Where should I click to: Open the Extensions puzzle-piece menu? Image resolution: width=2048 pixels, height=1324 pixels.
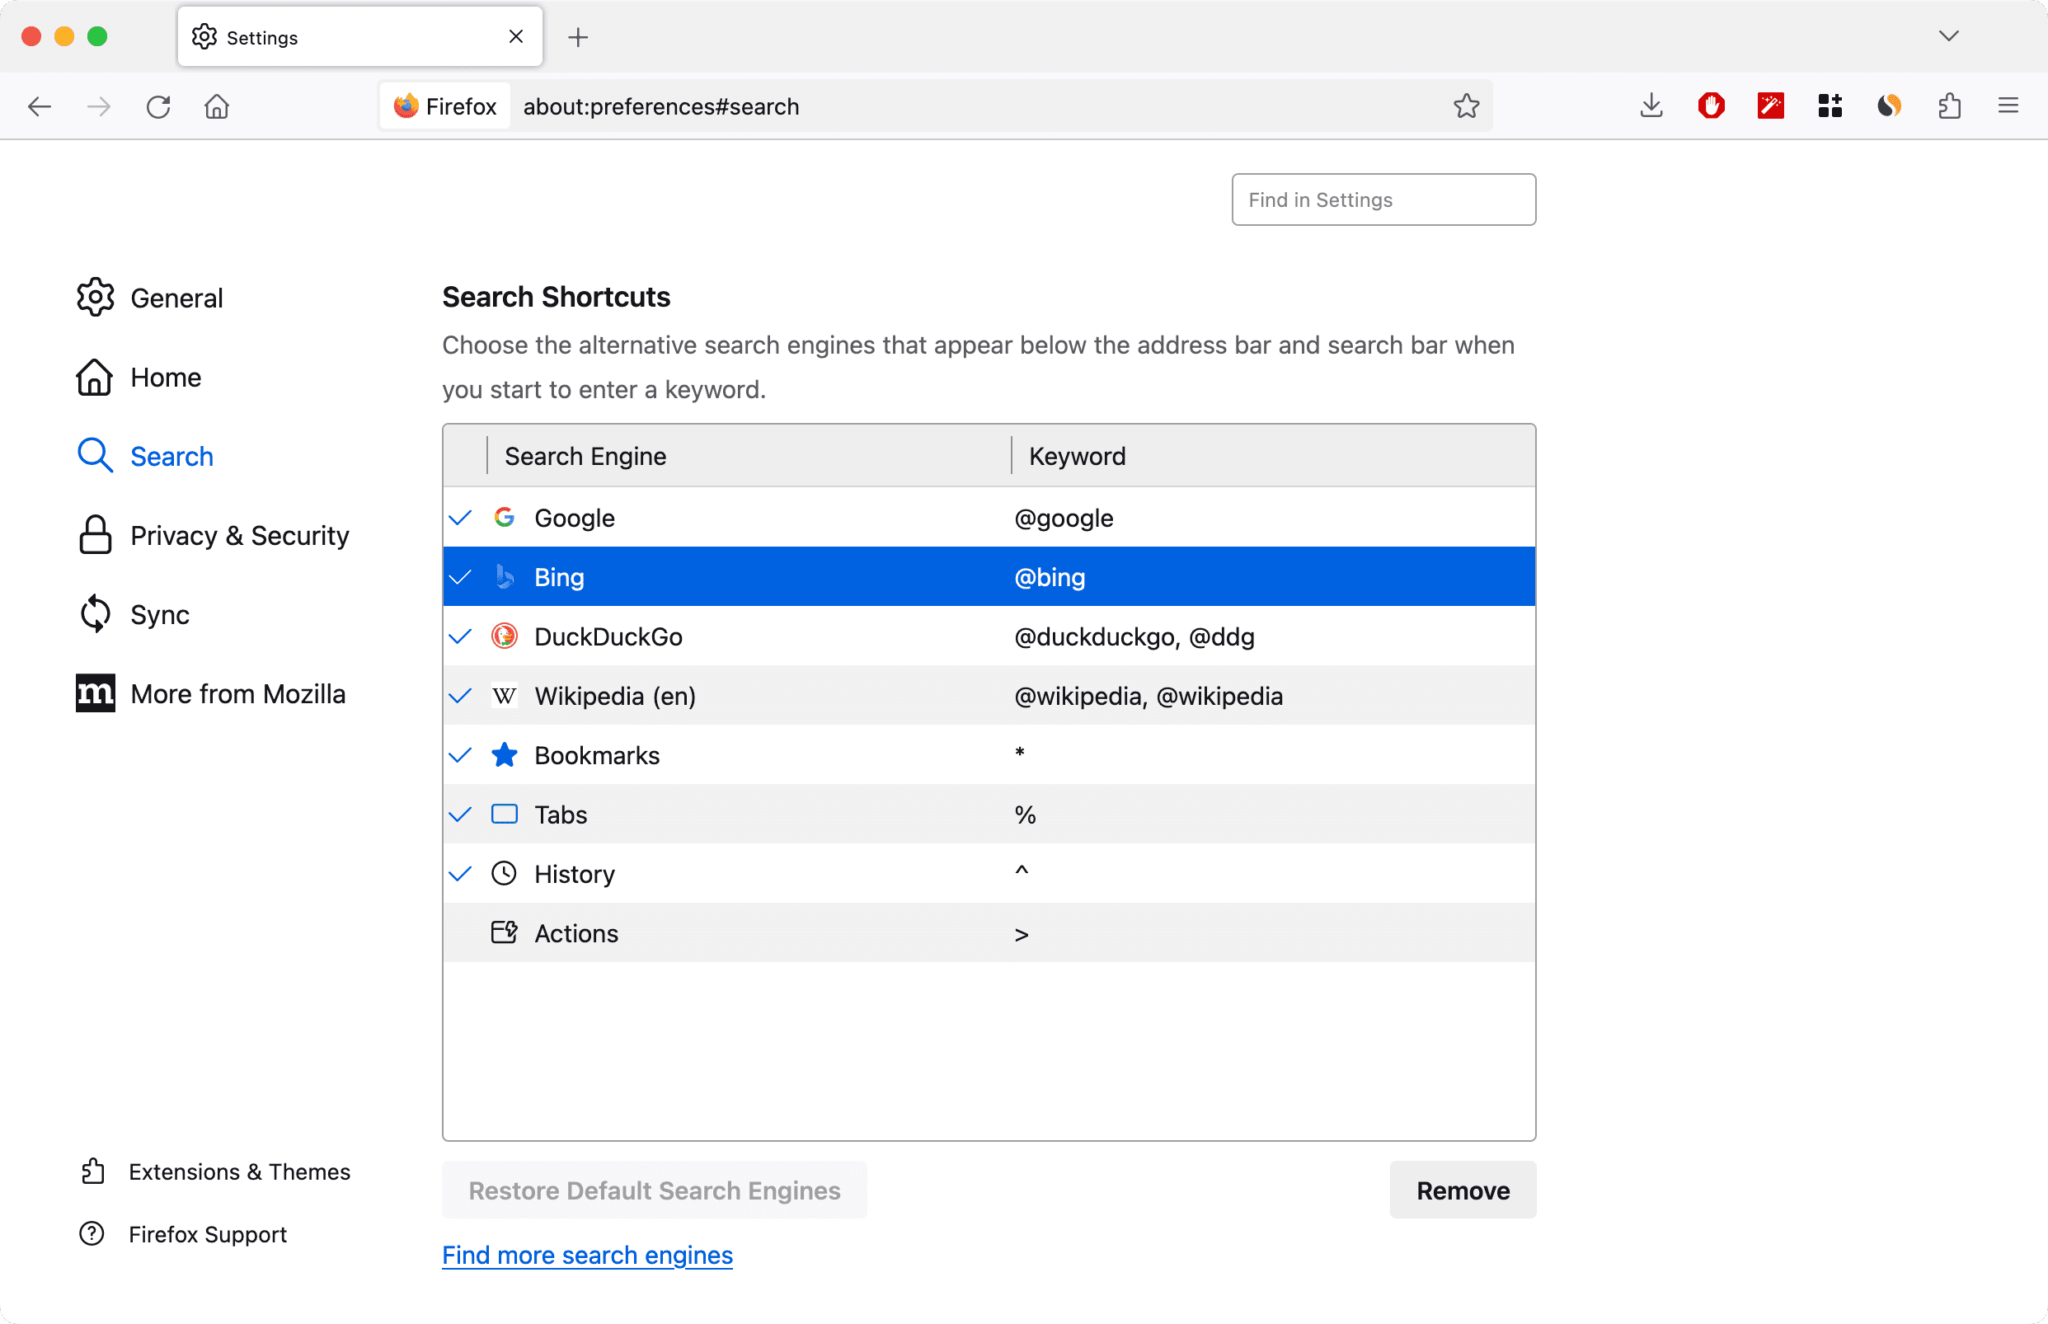point(1949,106)
